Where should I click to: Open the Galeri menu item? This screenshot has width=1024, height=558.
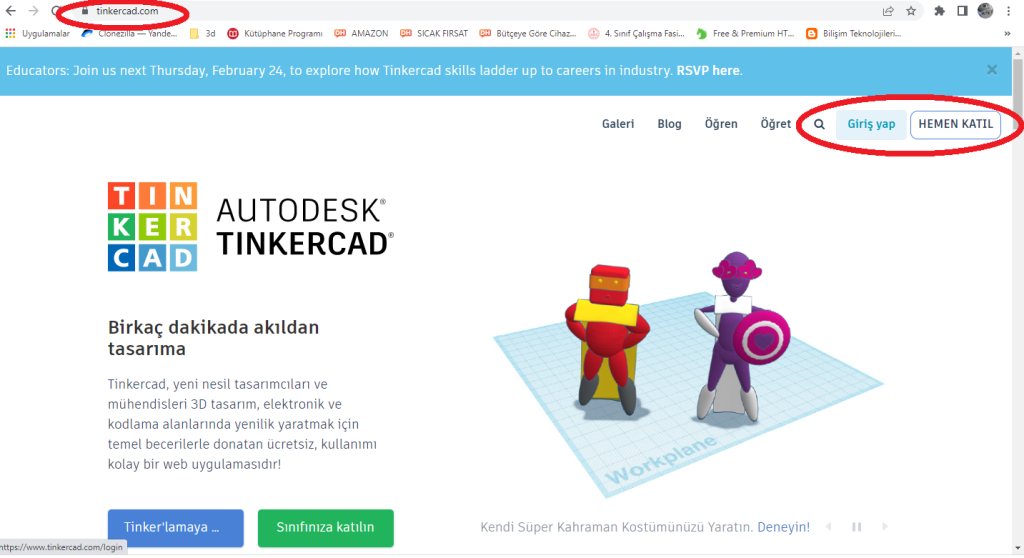[x=618, y=124]
